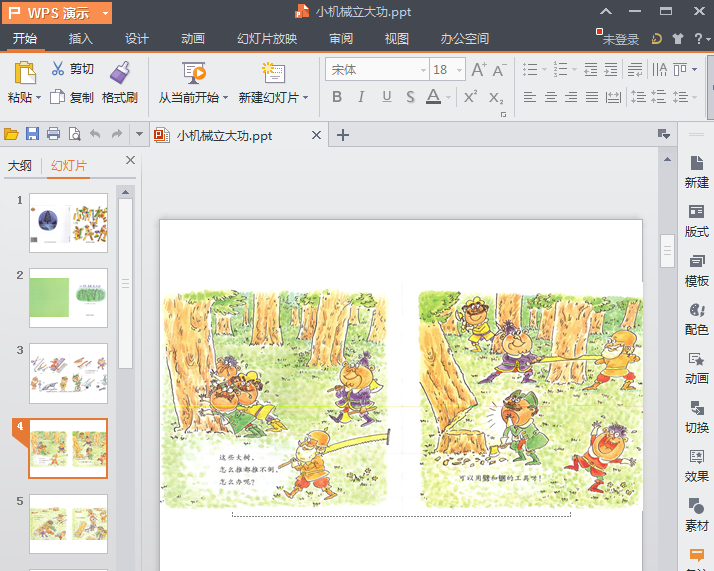Expand 从当前开始 dropdown arrow
Image resolution: width=714 pixels, height=571 pixels.
tap(225, 97)
